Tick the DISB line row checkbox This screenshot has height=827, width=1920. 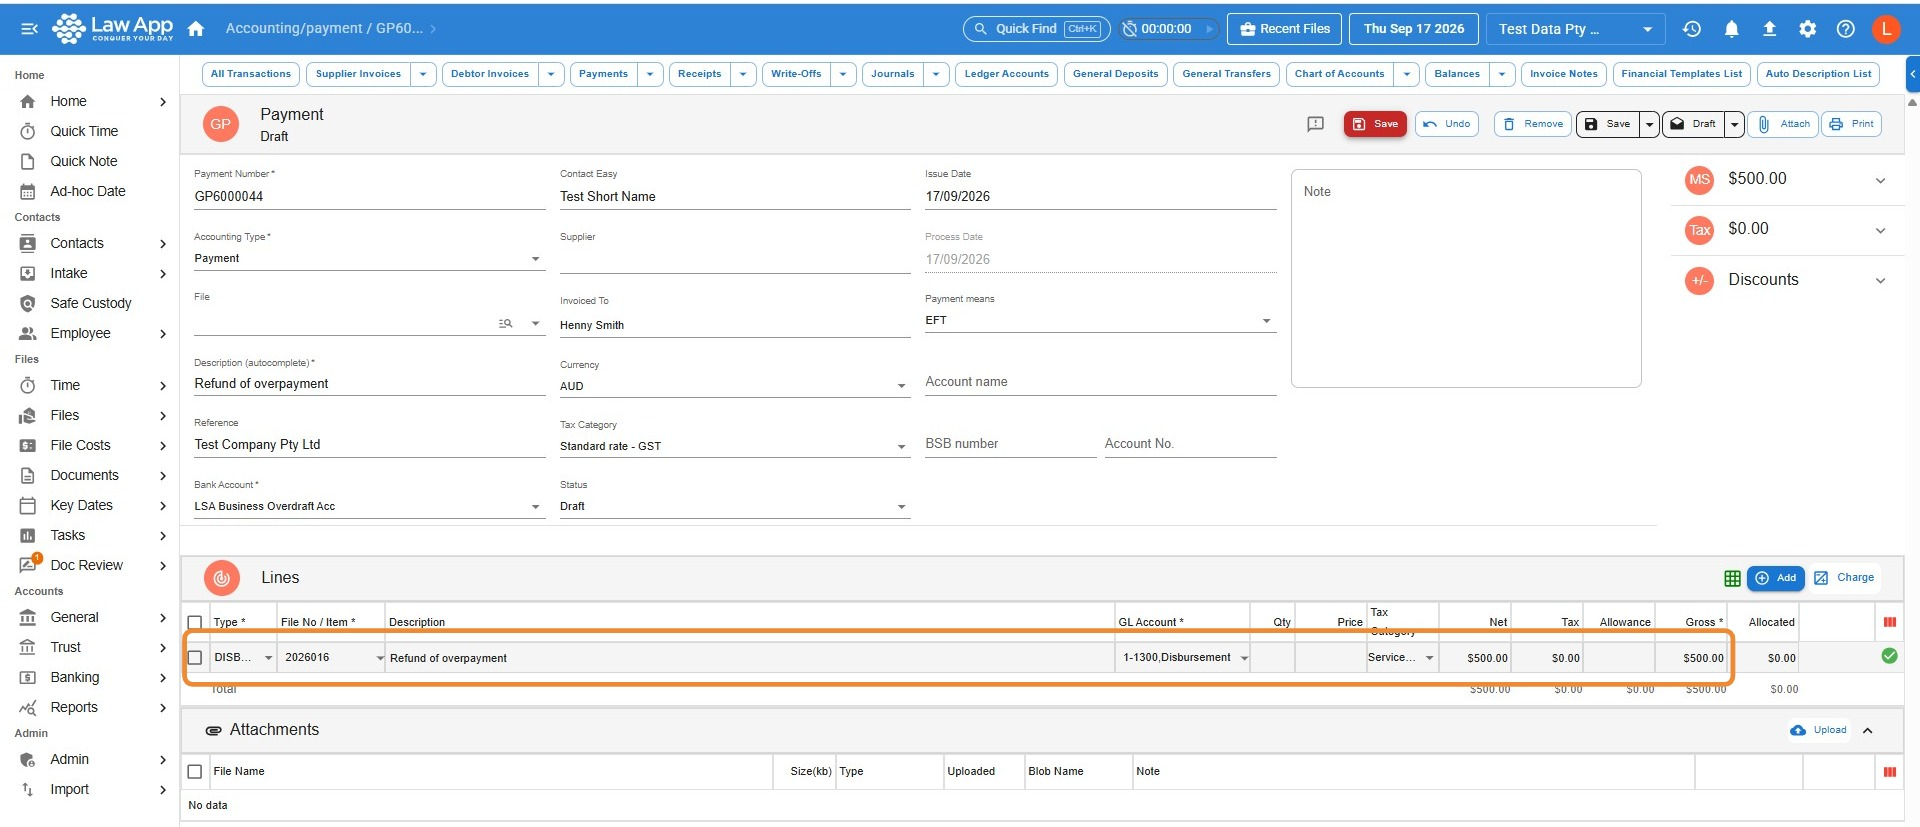195,658
